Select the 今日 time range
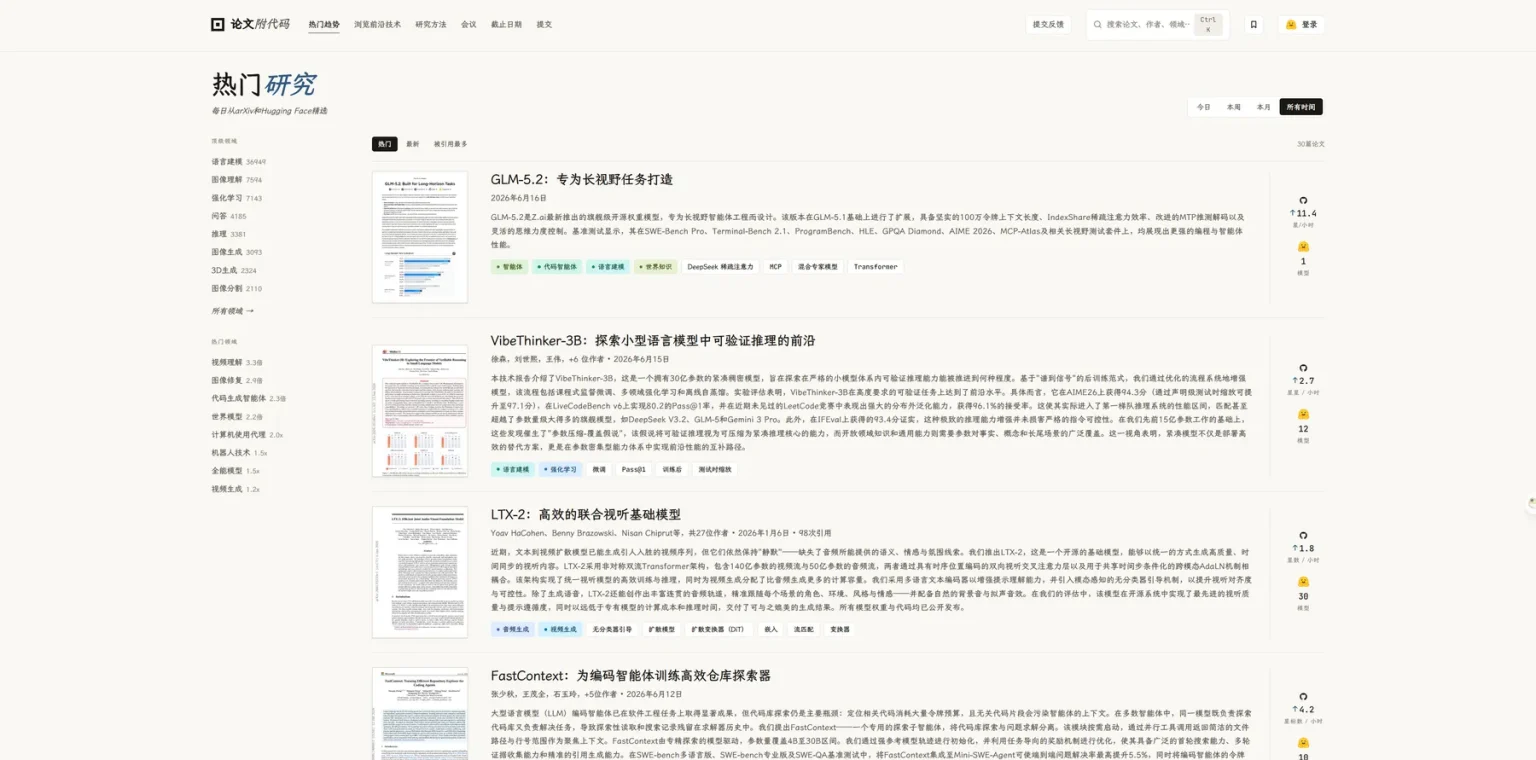The height and width of the screenshot is (760, 1536). click(1204, 107)
